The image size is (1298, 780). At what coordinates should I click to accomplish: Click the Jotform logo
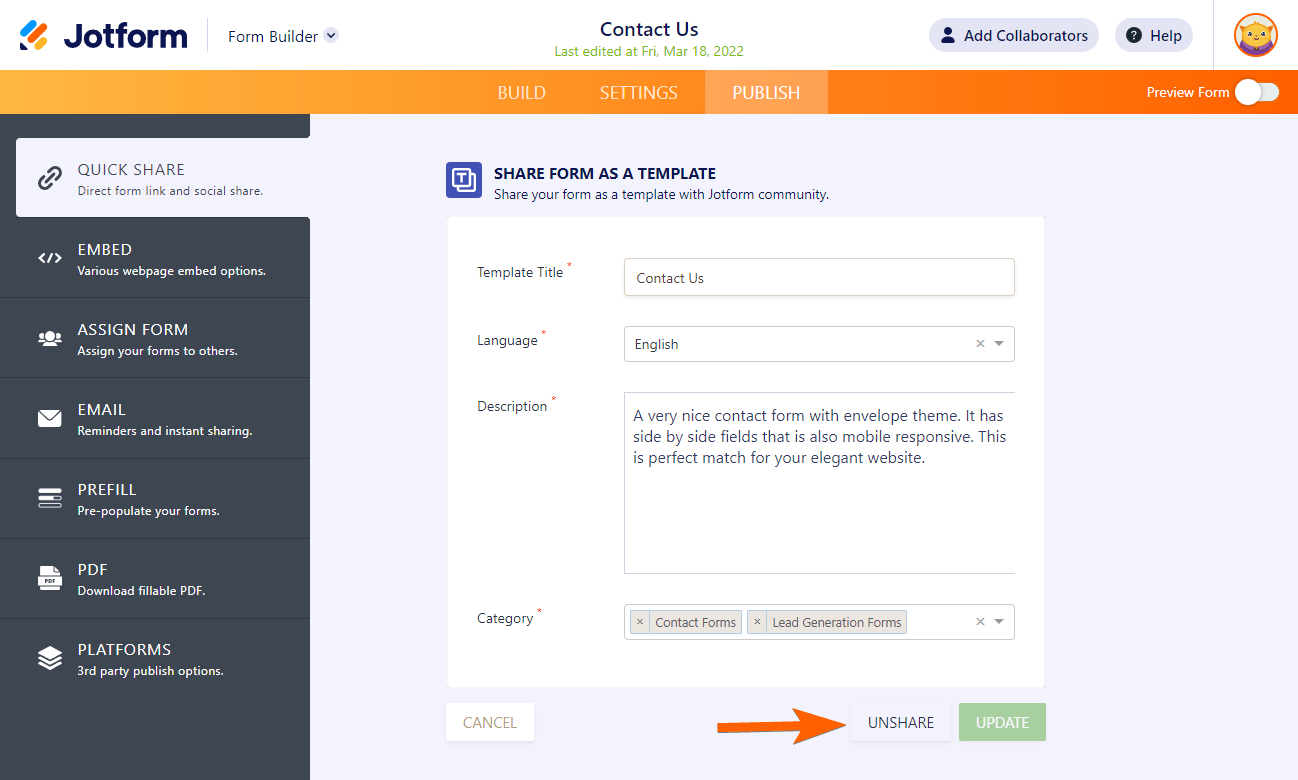(x=104, y=36)
